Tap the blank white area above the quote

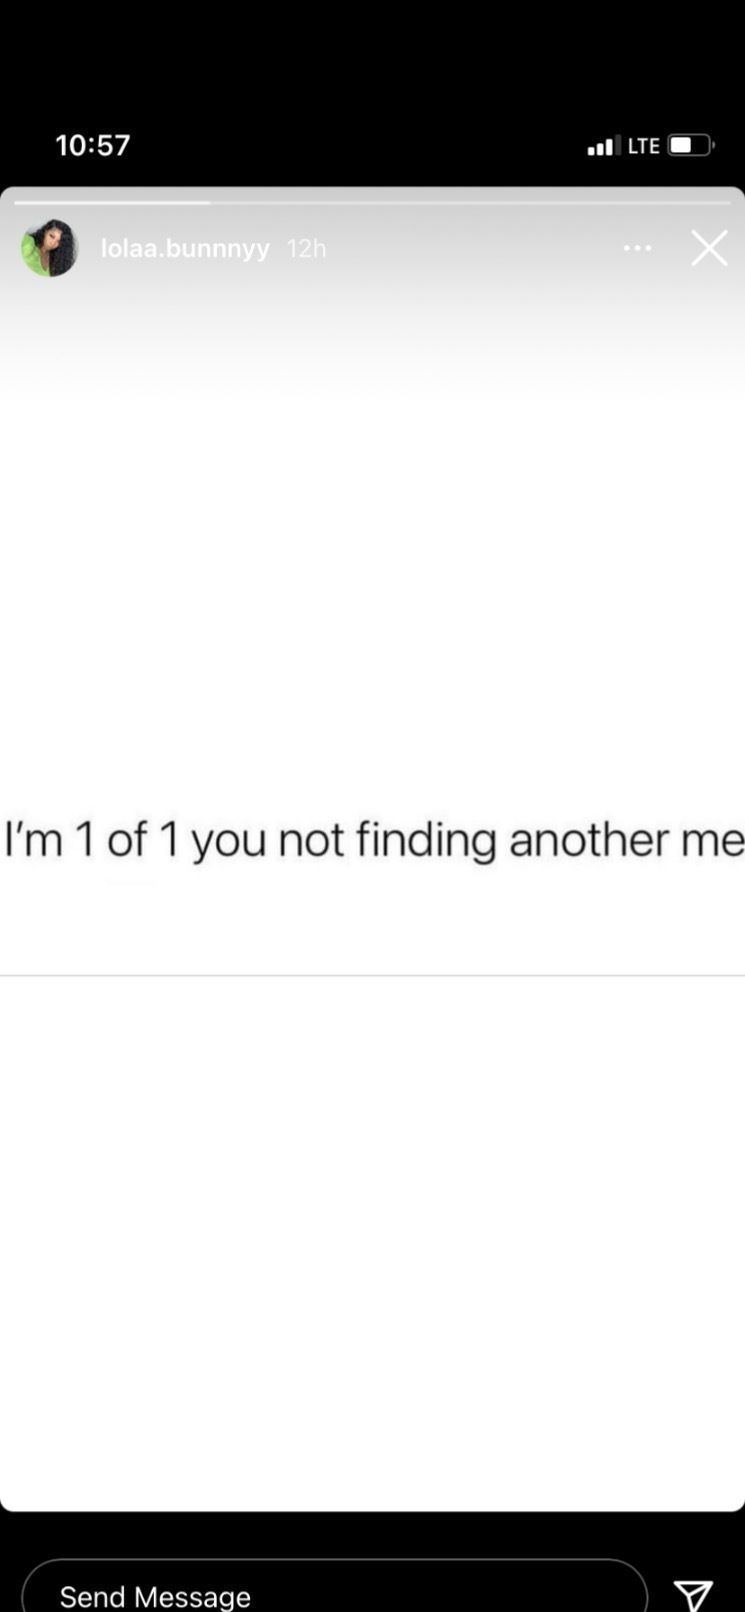372,590
